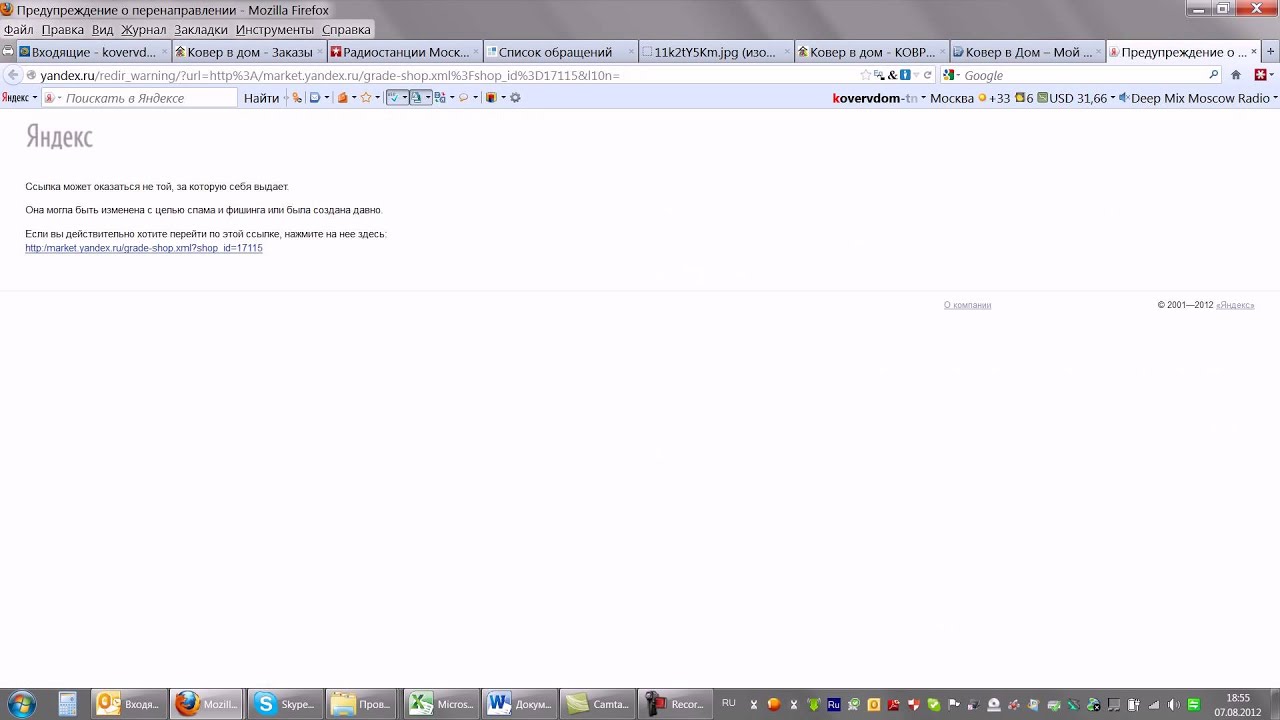Switch to the 11k2tY5Km.jpg tab
This screenshot has height=720, width=1280.
point(717,52)
